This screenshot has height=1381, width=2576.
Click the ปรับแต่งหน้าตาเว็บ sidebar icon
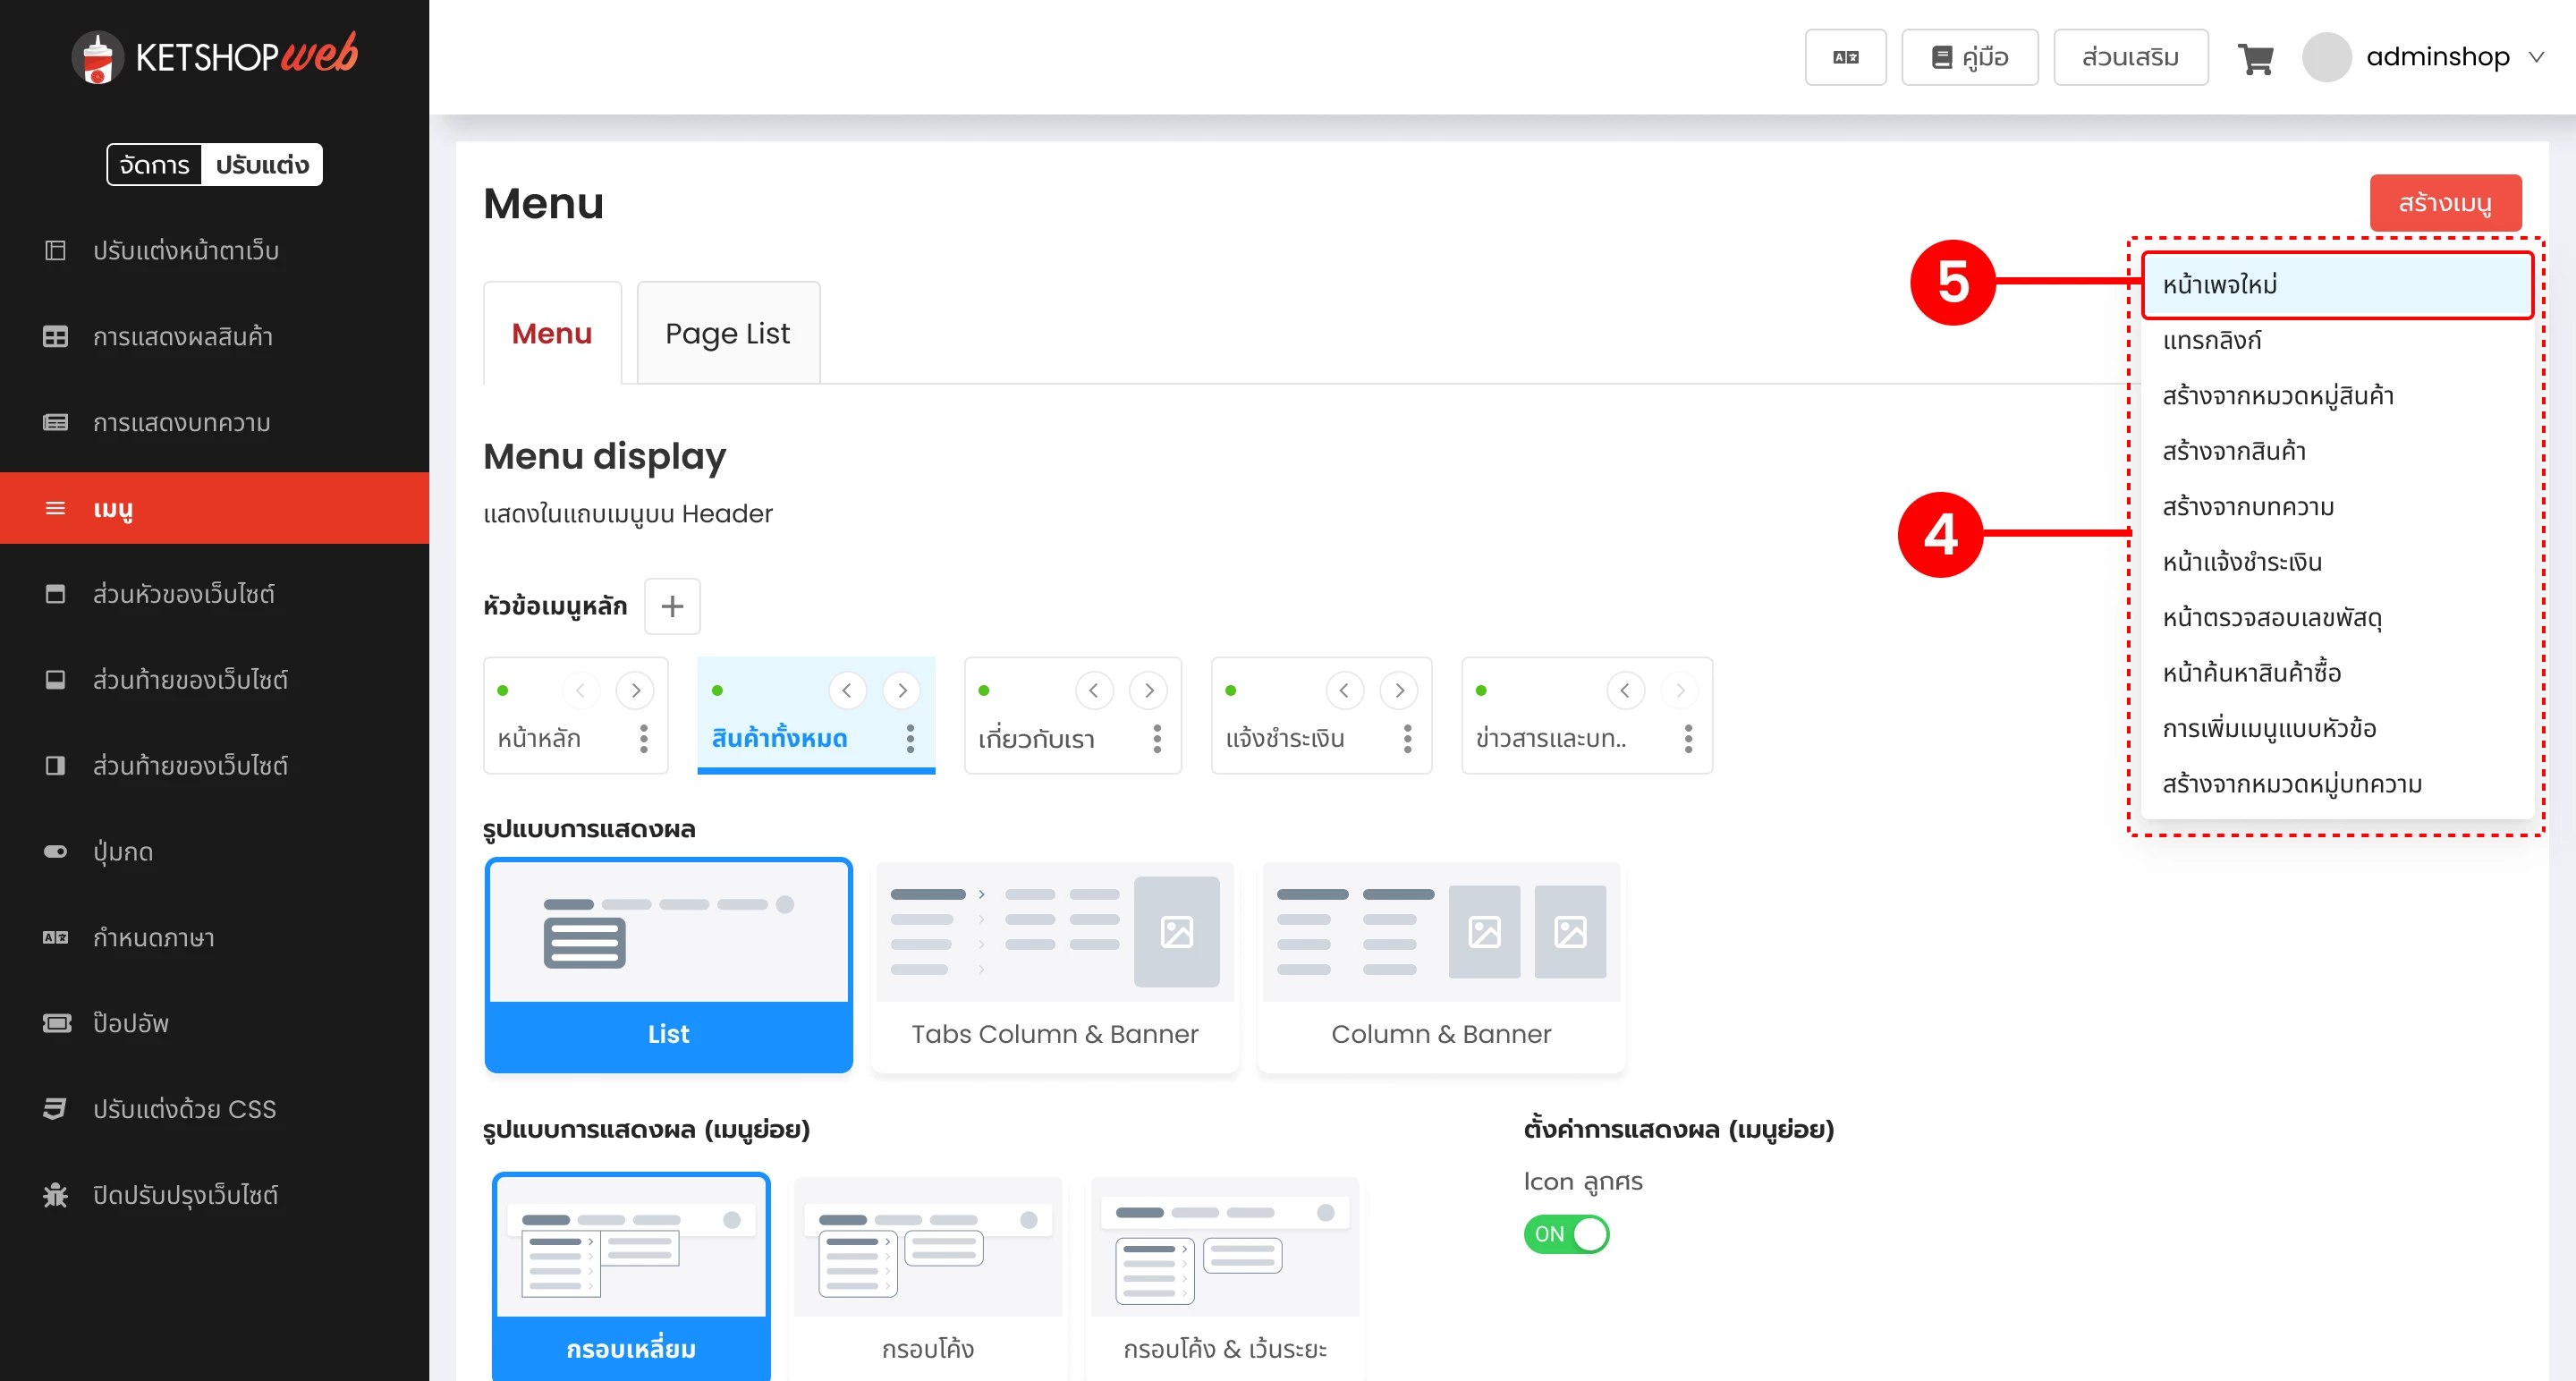coord(55,250)
